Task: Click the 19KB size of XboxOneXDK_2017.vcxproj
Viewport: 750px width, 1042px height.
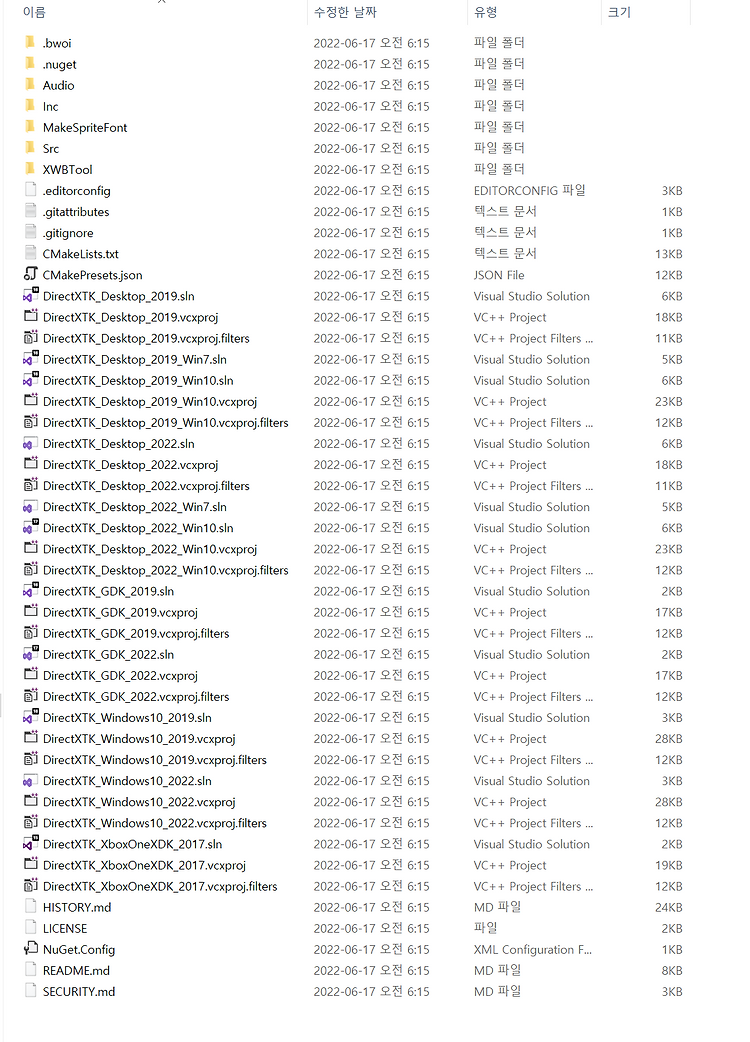Action: tap(669, 865)
